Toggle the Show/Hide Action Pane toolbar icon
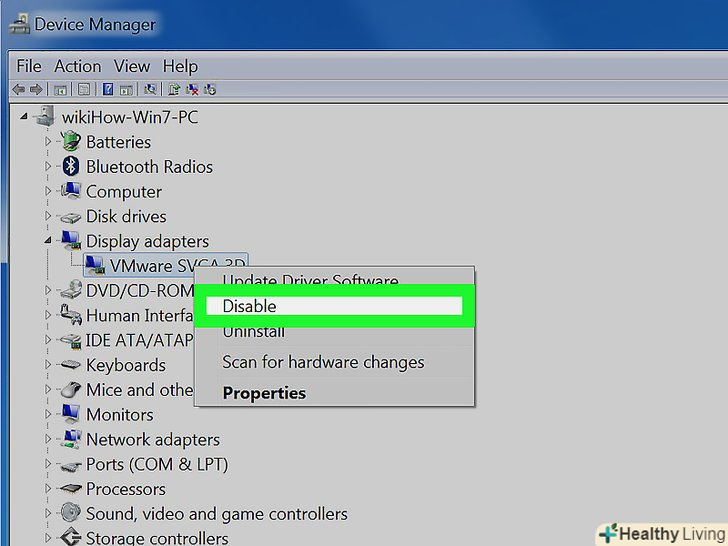Screen dimensions: 728x546 126,90
